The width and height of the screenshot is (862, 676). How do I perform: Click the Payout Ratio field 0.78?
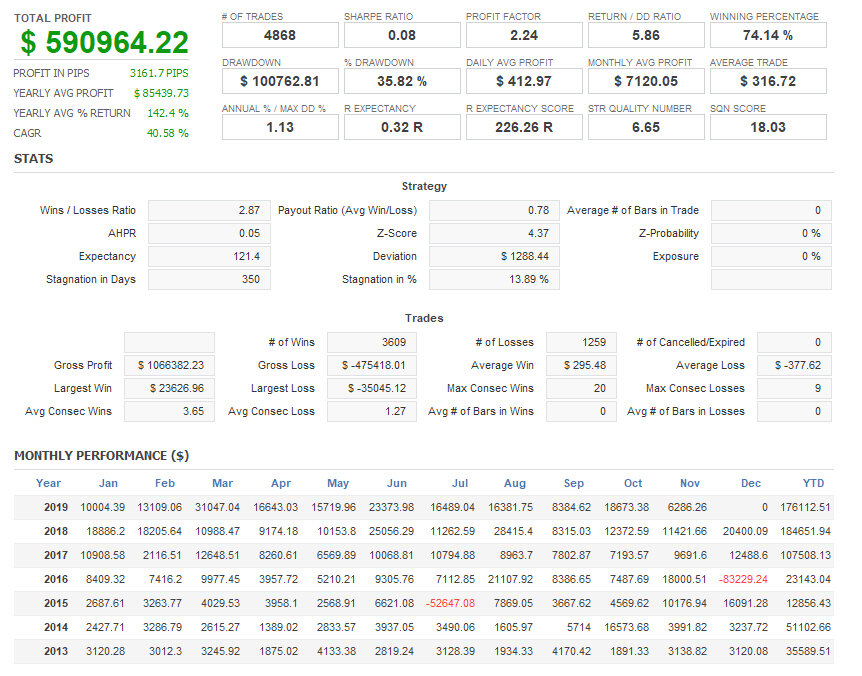coord(494,210)
